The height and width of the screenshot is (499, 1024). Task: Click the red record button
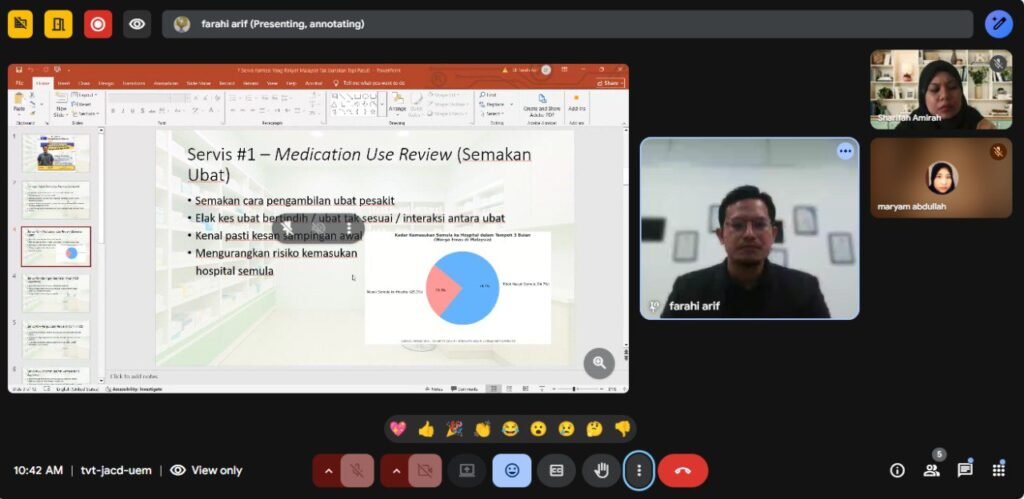coord(98,24)
